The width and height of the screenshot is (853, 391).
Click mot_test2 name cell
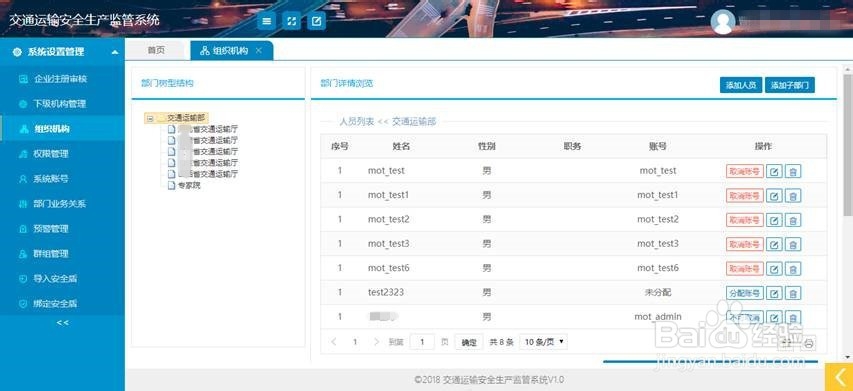(388, 220)
